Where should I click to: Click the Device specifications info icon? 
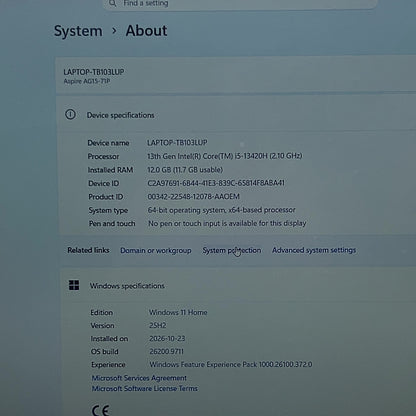(x=70, y=115)
